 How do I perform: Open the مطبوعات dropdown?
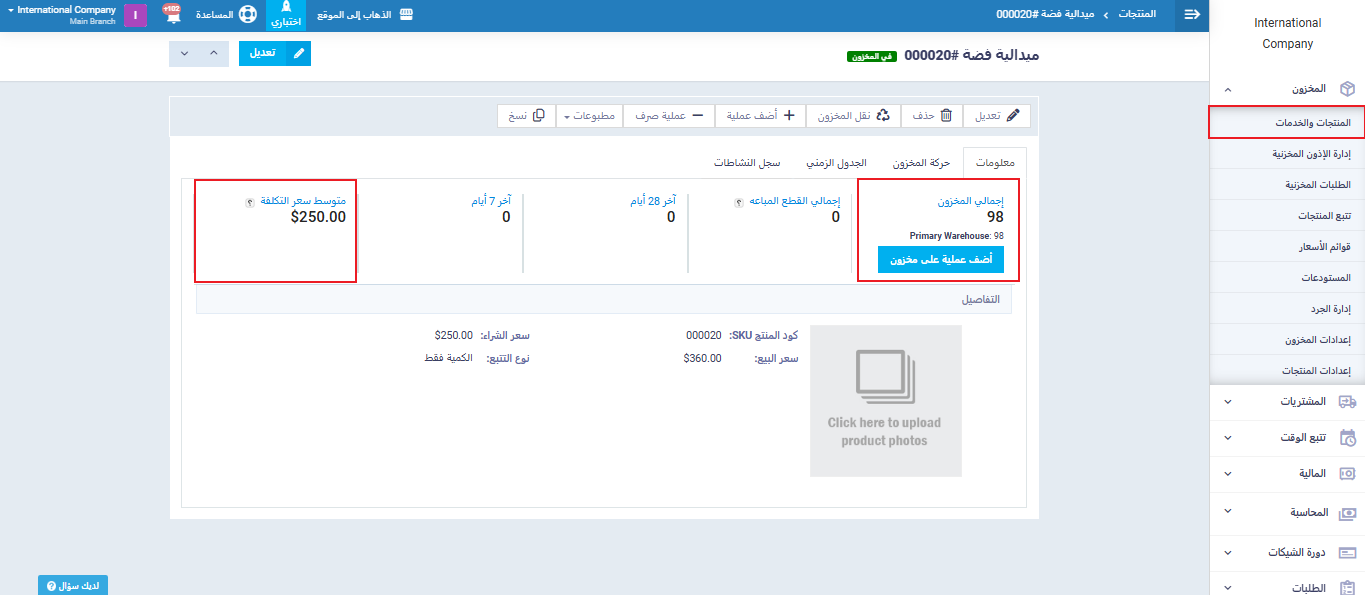[589, 116]
